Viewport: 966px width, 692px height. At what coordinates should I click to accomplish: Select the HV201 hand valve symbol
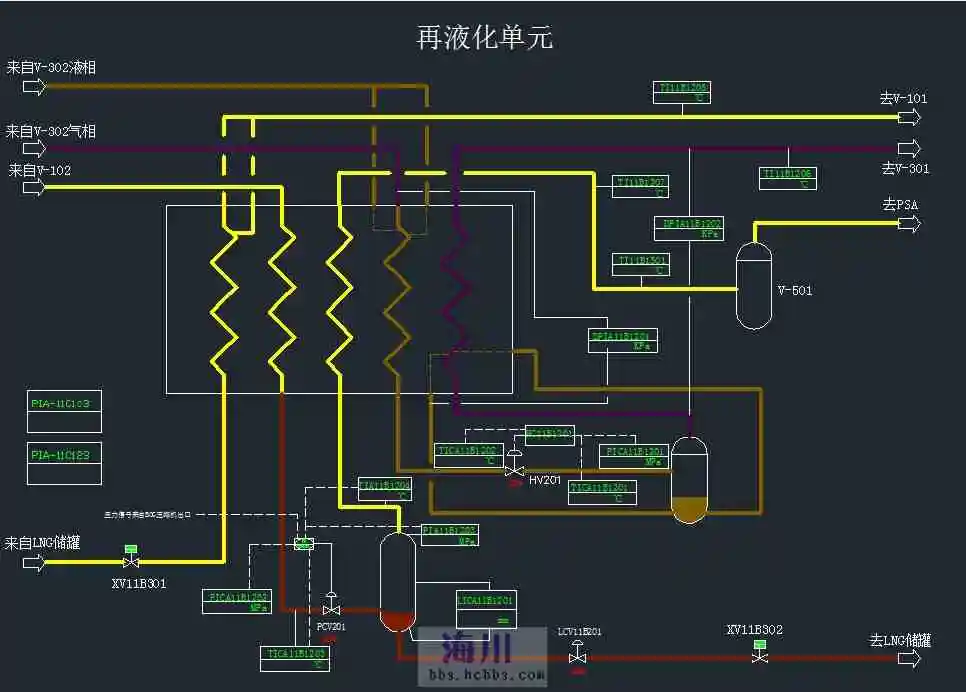coord(514,463)
